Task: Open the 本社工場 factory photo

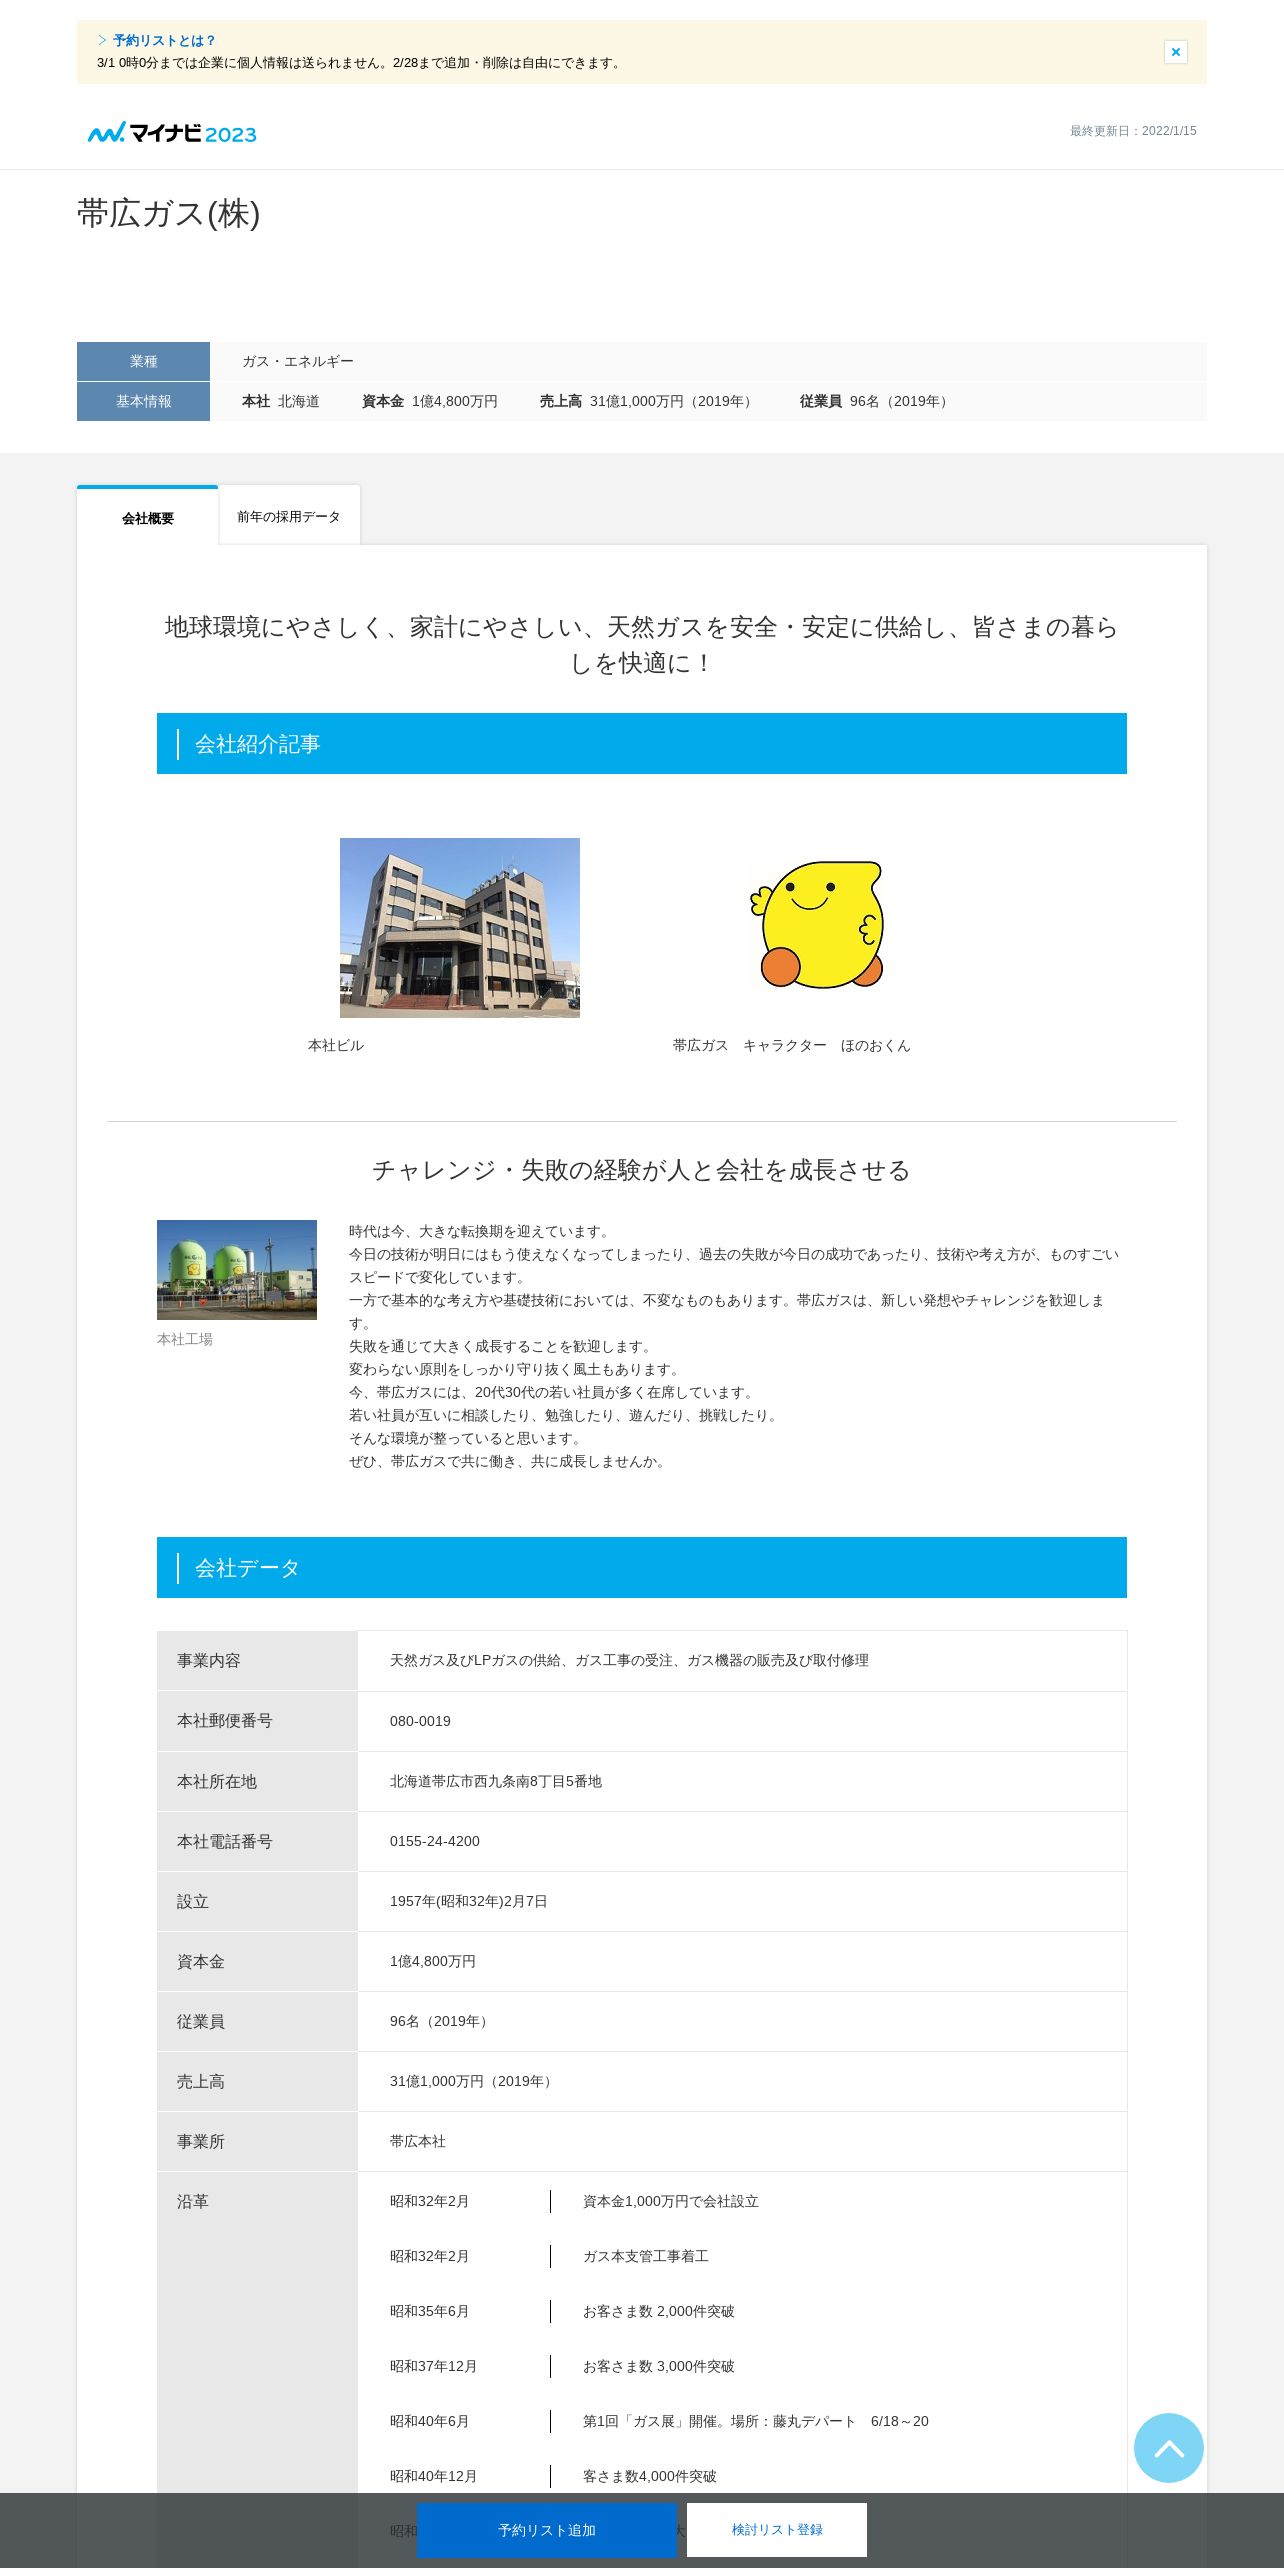Action: [237, 1270]
